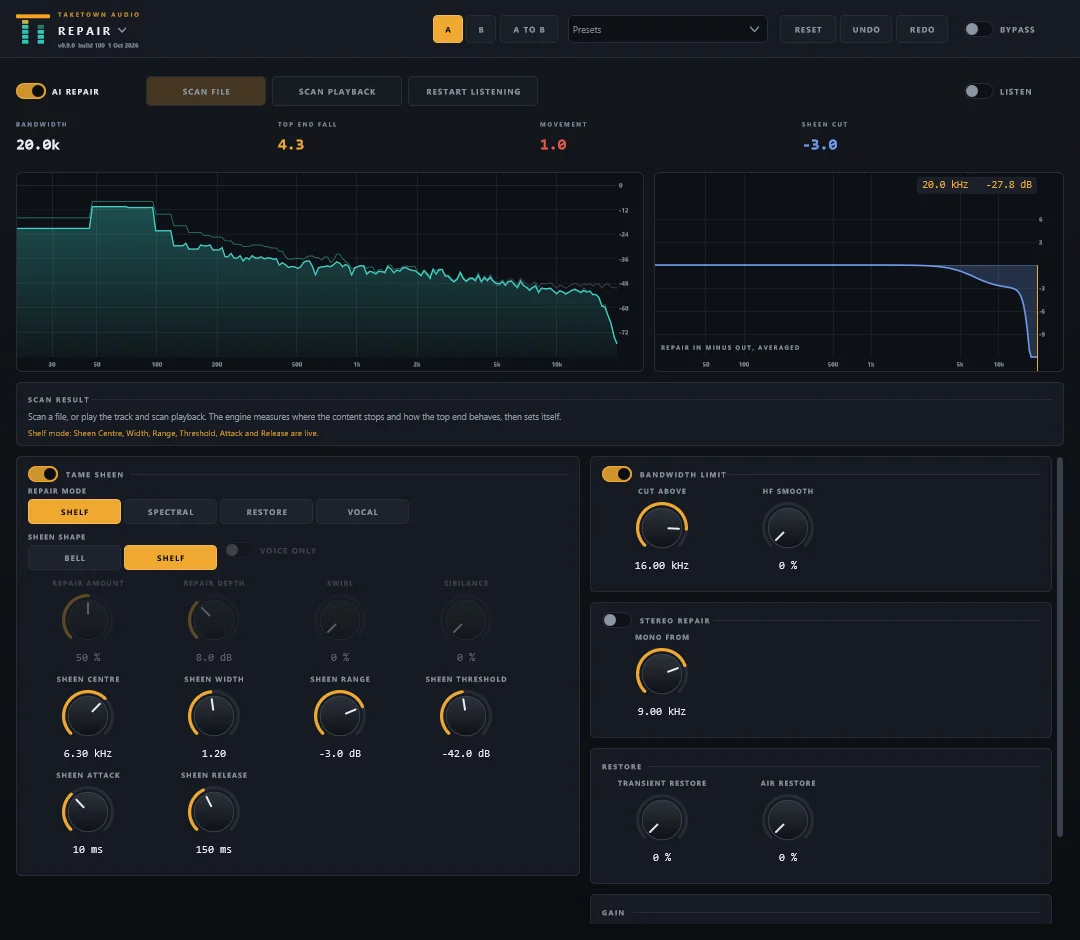
Task: Enable the VOICE ONLY toggle
Action: pos(238,550)
